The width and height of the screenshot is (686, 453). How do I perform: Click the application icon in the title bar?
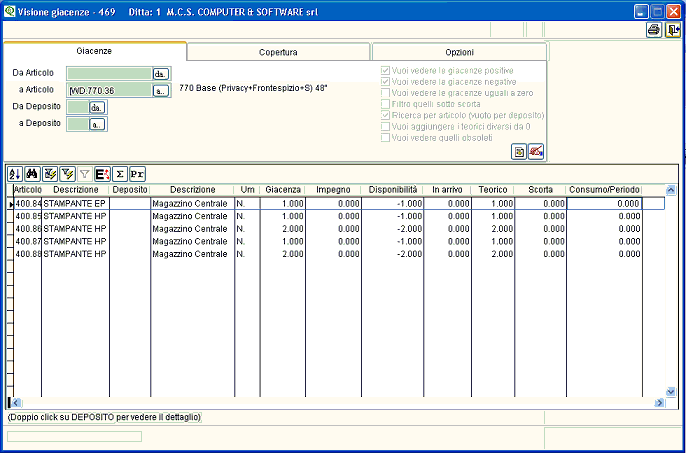coord(9,11)
